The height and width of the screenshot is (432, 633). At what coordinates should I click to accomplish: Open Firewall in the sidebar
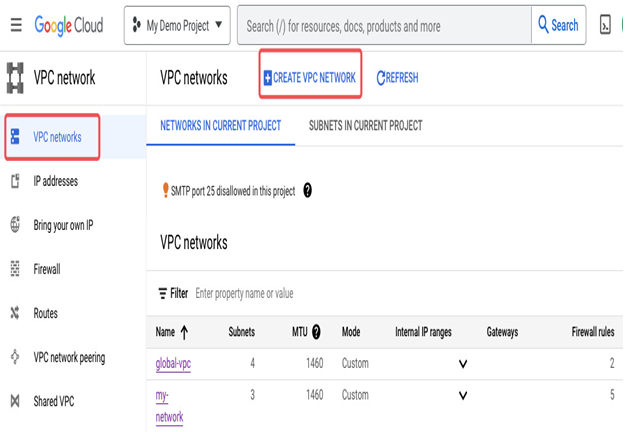(x=47, y=269)
